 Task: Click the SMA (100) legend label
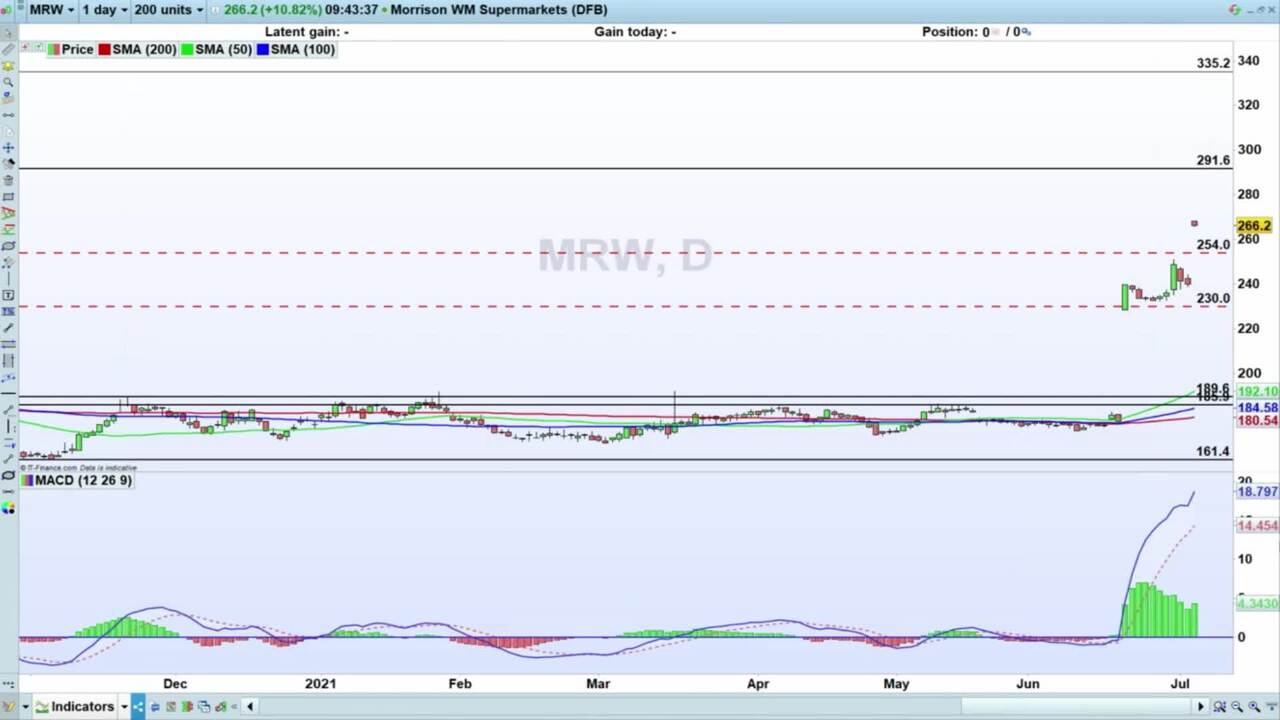[302, 49]
